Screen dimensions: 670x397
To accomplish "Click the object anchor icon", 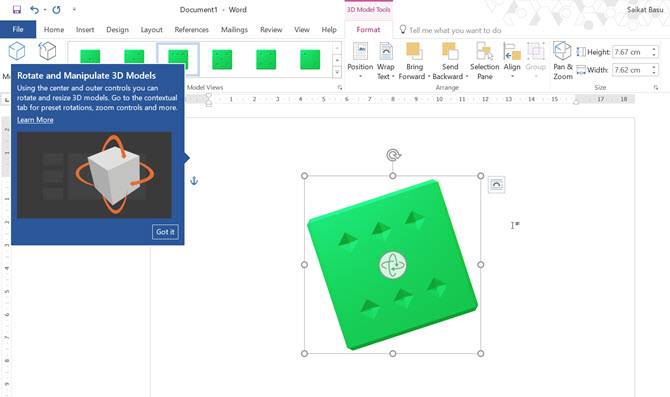I will (194, 181).
